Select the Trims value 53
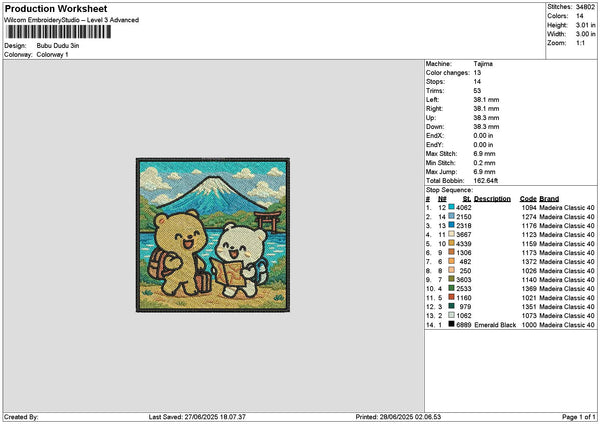The image size is (600, 424). click(x=477, y=91)
